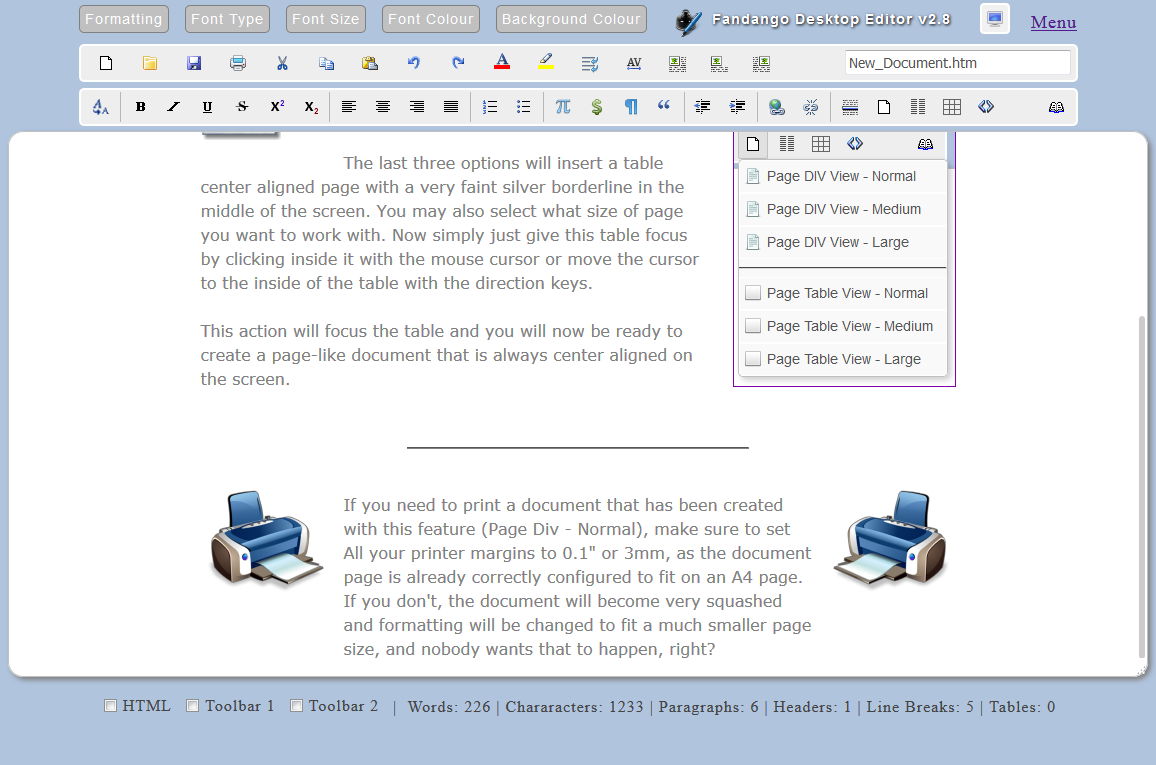Open HTML source view with the code icon
This screenshot has height=765, width=1156.
pyautogui.click(x=985, y=106)
